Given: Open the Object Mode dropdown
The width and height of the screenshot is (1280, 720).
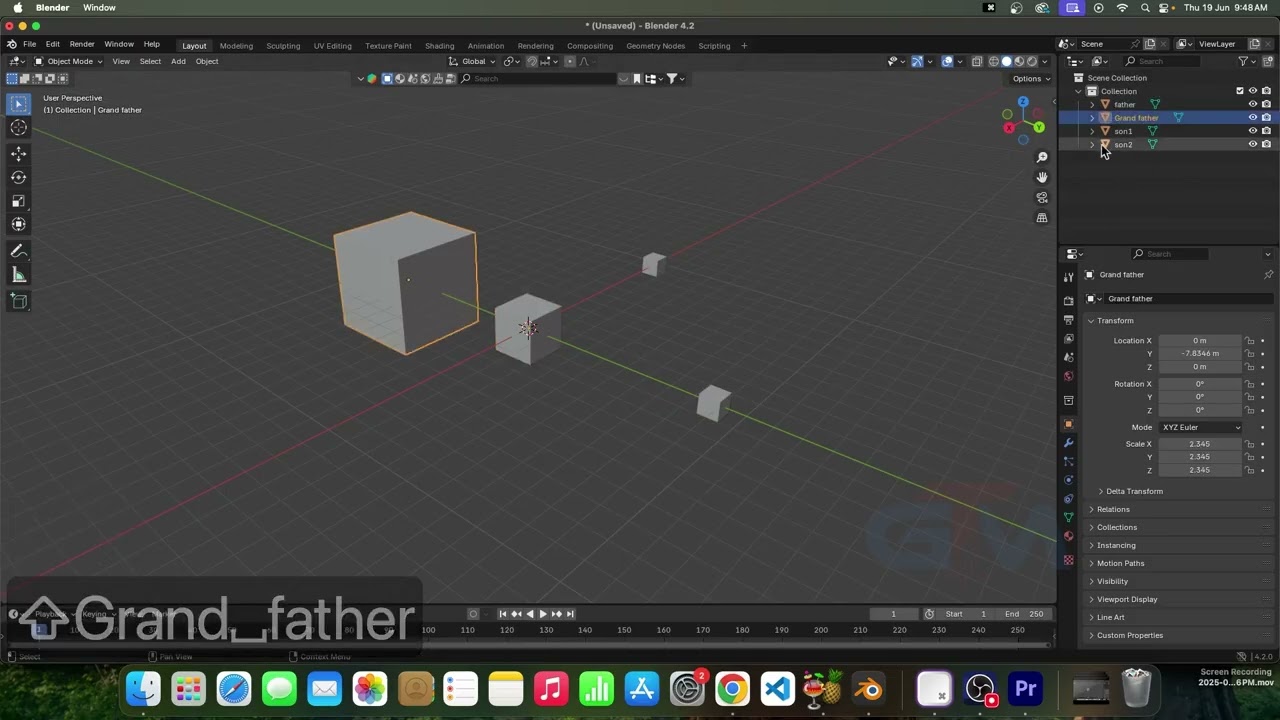Looking at the screenshot, I should pyautogui.click(x=68, y=61).
